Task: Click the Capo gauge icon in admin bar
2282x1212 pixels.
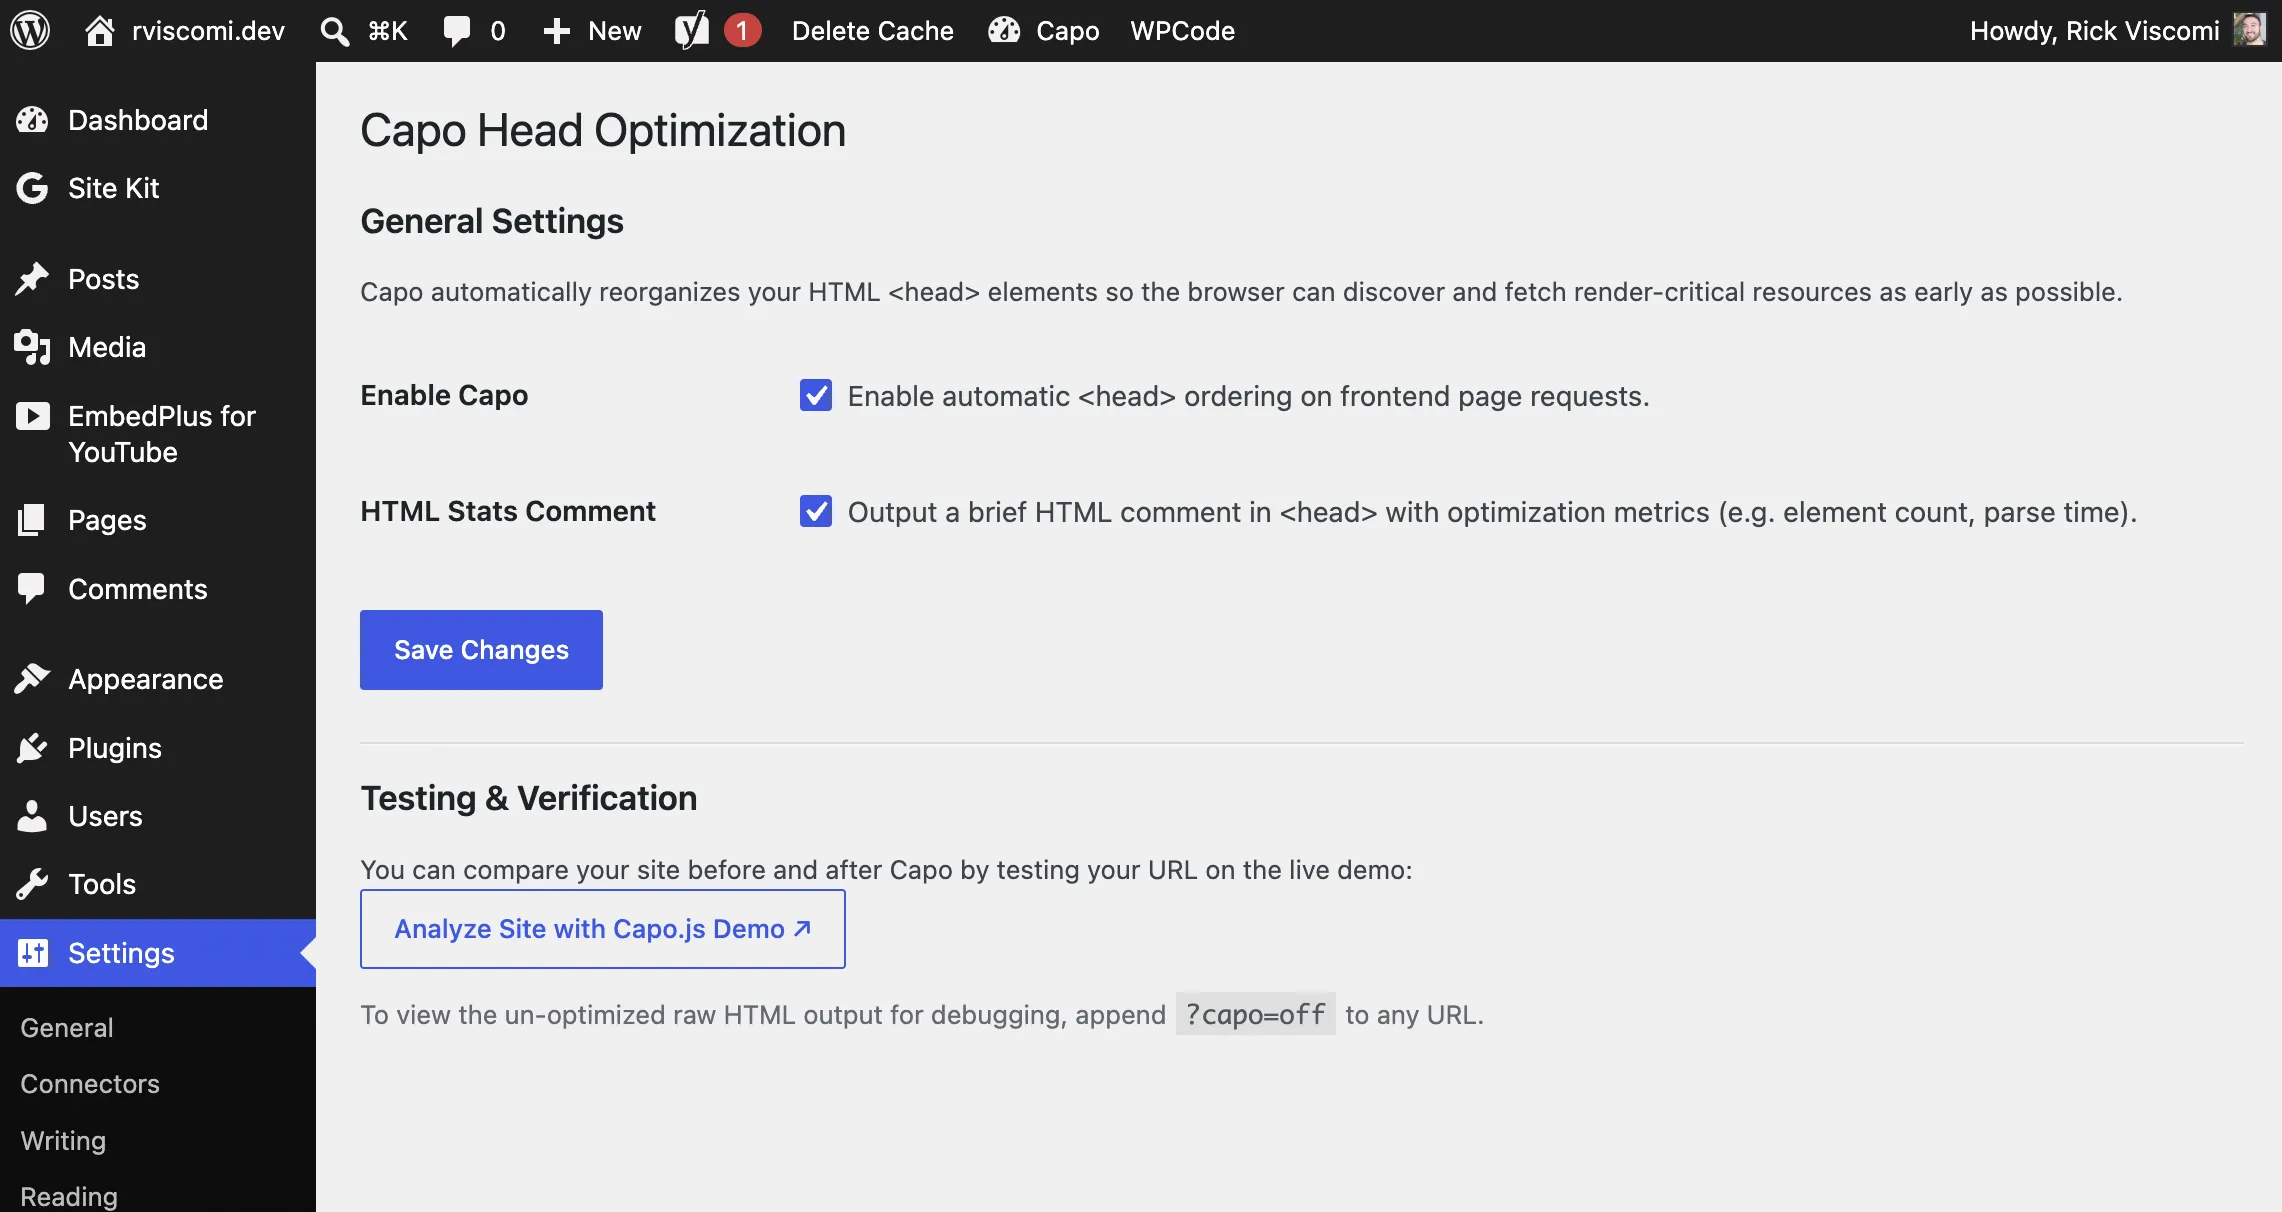Action: 1004,31
